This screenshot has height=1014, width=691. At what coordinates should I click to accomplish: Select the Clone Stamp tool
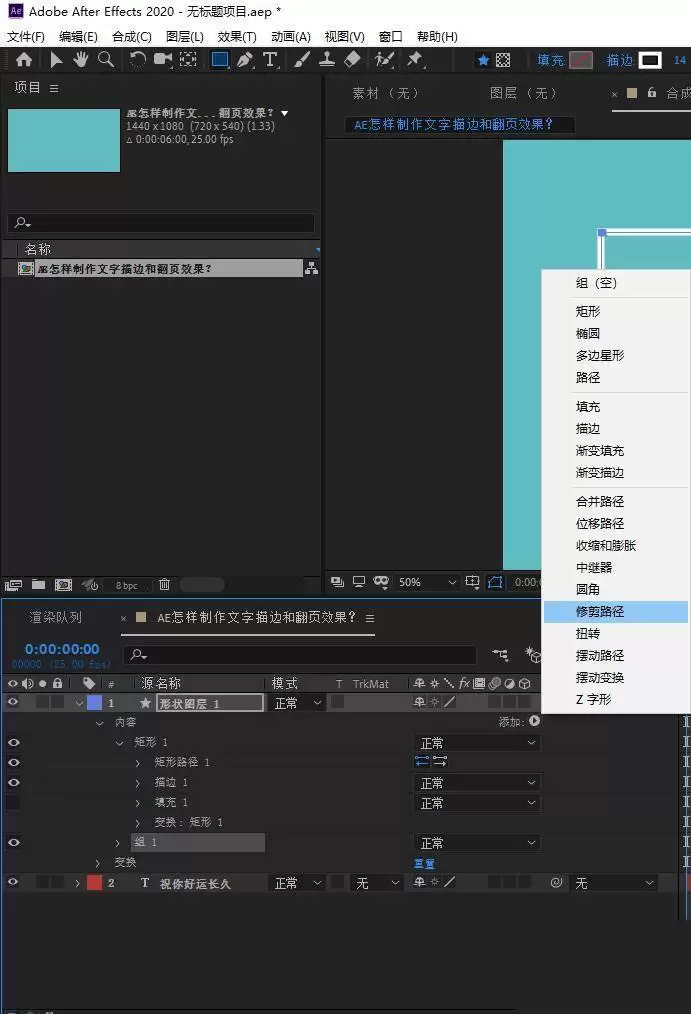coord(327,60)
